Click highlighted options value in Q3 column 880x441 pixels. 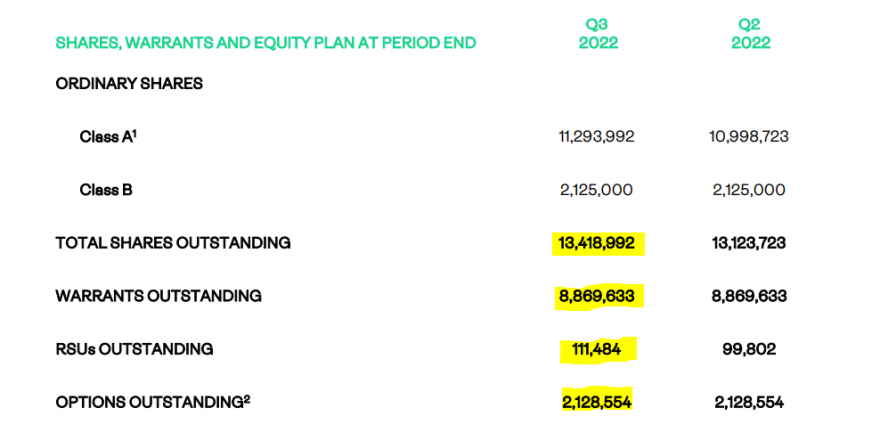[598, 402]
